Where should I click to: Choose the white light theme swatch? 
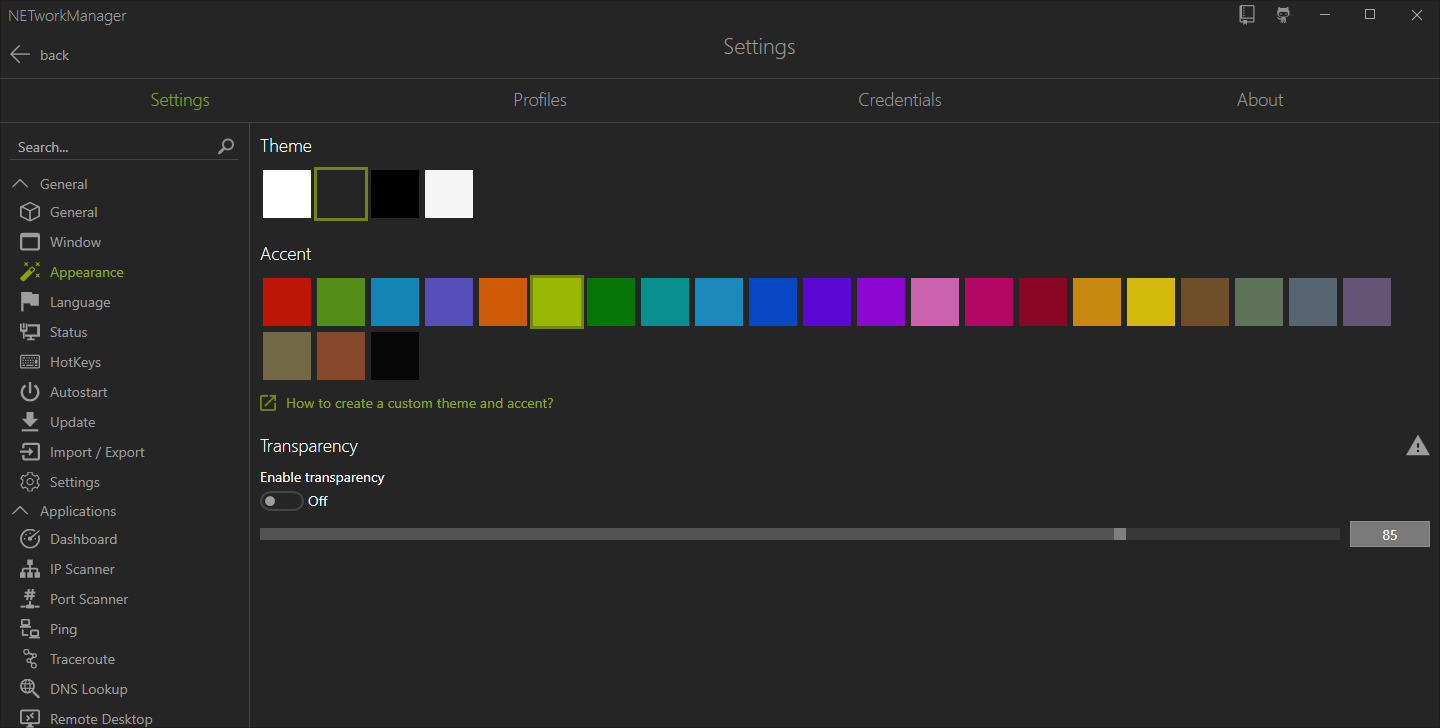point(287,194)
